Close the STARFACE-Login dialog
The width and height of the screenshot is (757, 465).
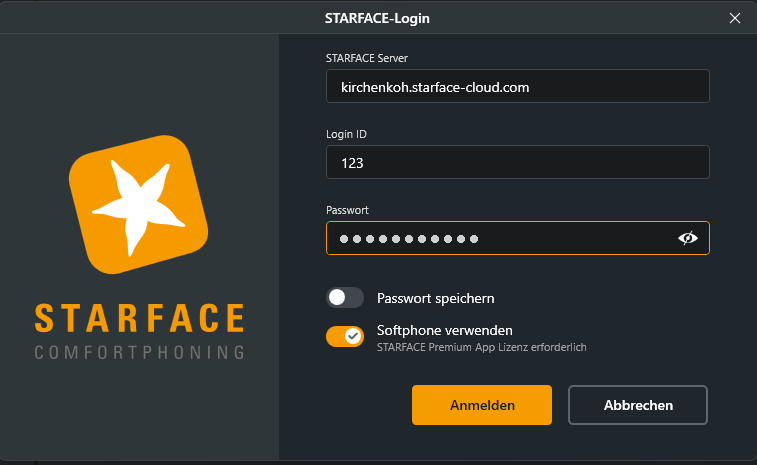point(735,18)
